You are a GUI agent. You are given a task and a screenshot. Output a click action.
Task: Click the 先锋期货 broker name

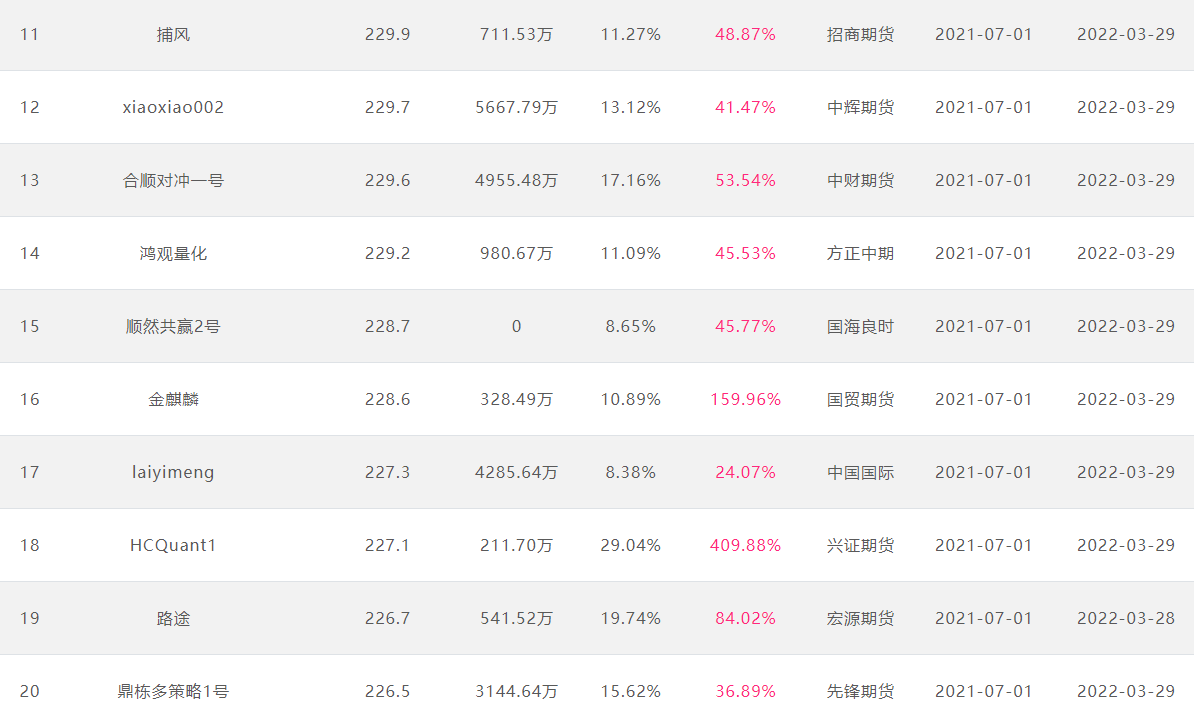[x=860, y=691]
